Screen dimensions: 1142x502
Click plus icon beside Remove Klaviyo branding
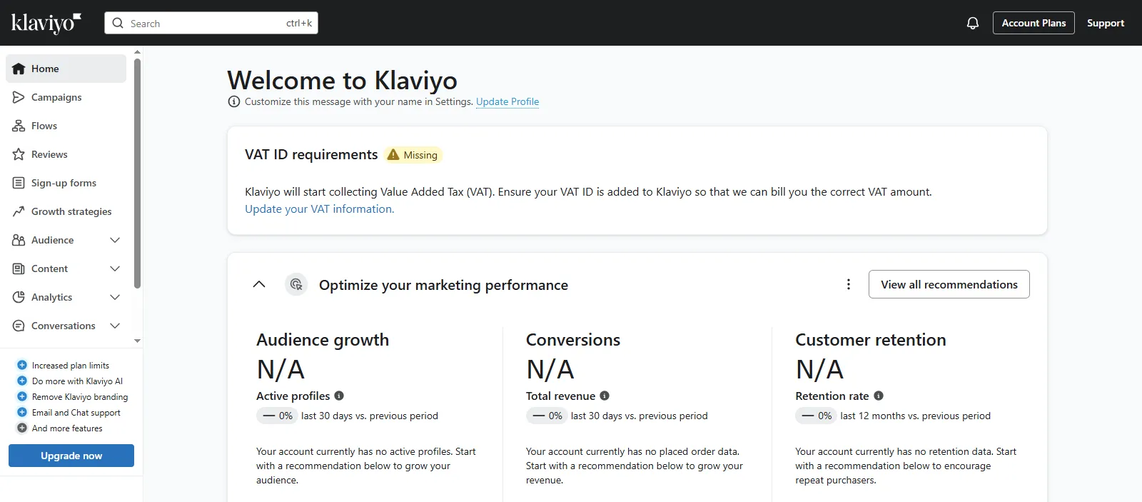[22, 397]
